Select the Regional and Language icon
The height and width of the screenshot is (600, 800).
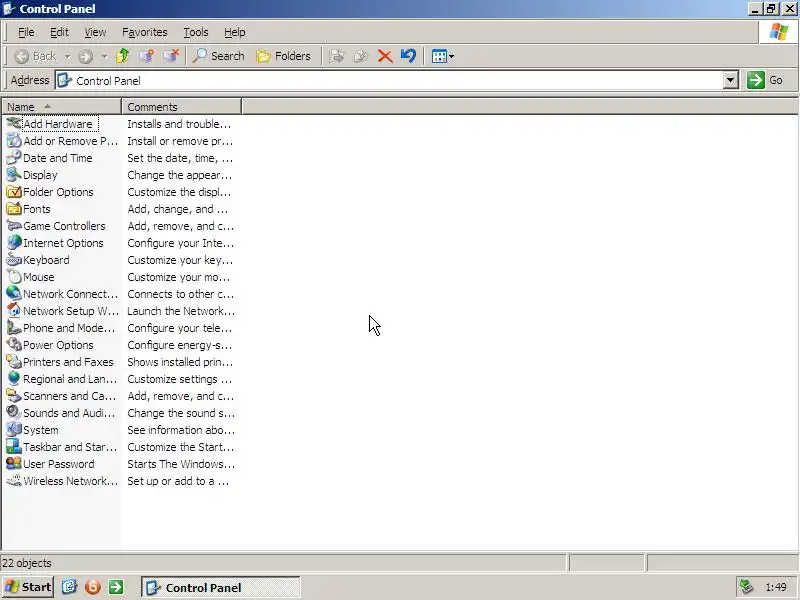[14, 379]
